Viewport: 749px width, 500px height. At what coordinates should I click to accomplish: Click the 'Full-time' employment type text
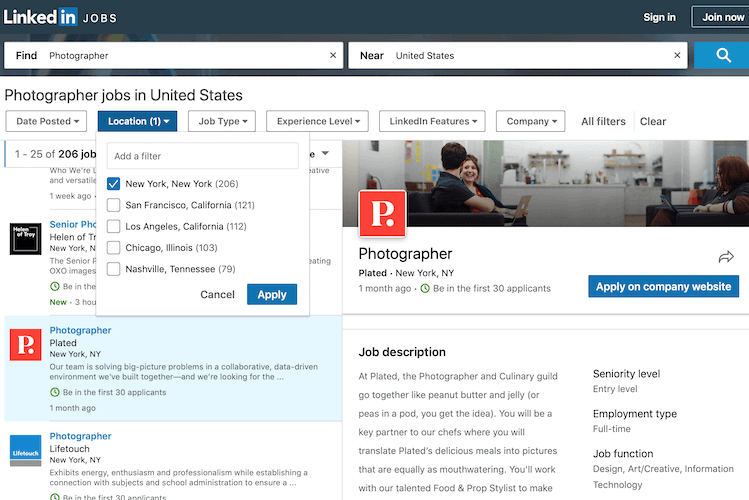(x=611, y=429)
